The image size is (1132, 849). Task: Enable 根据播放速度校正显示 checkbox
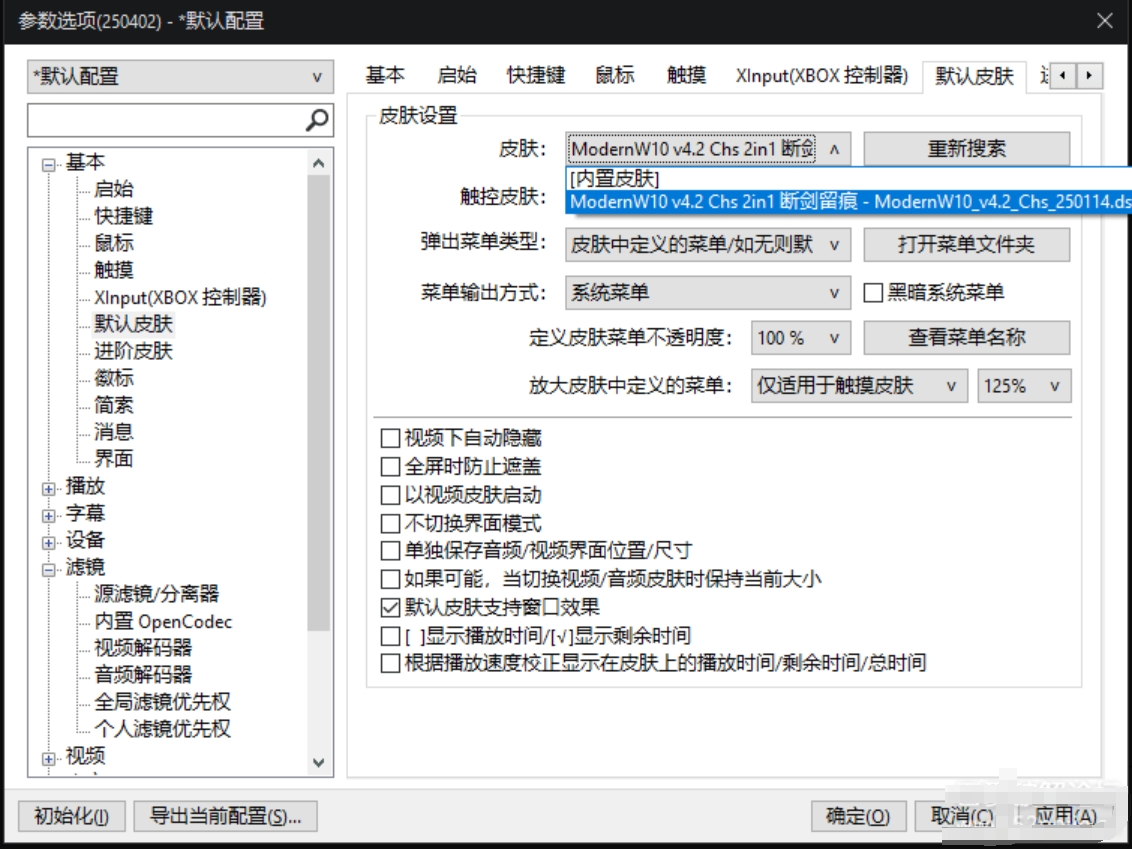click(x=390, y=663)
